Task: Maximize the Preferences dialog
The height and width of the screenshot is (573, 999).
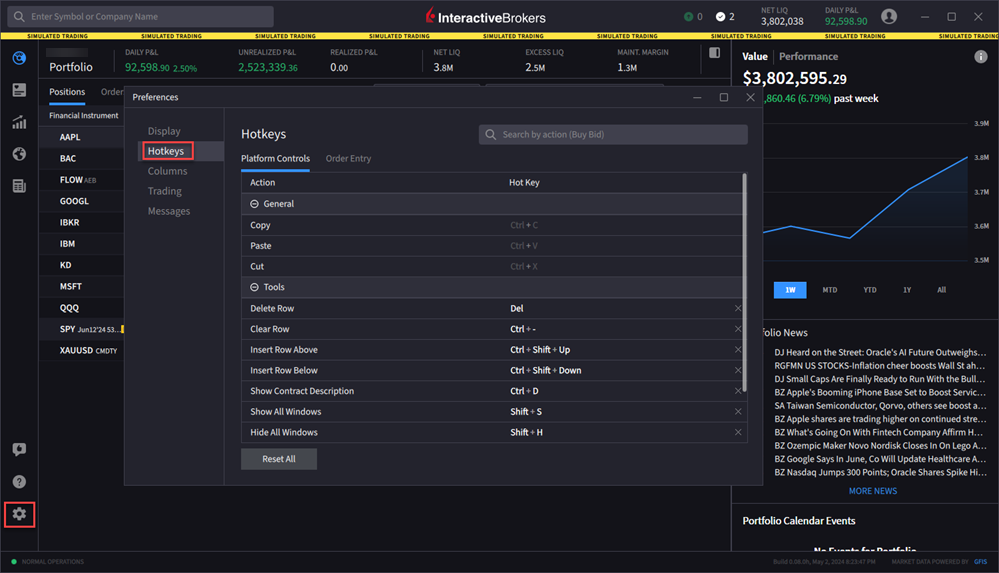Action: (x=724, y=97)
